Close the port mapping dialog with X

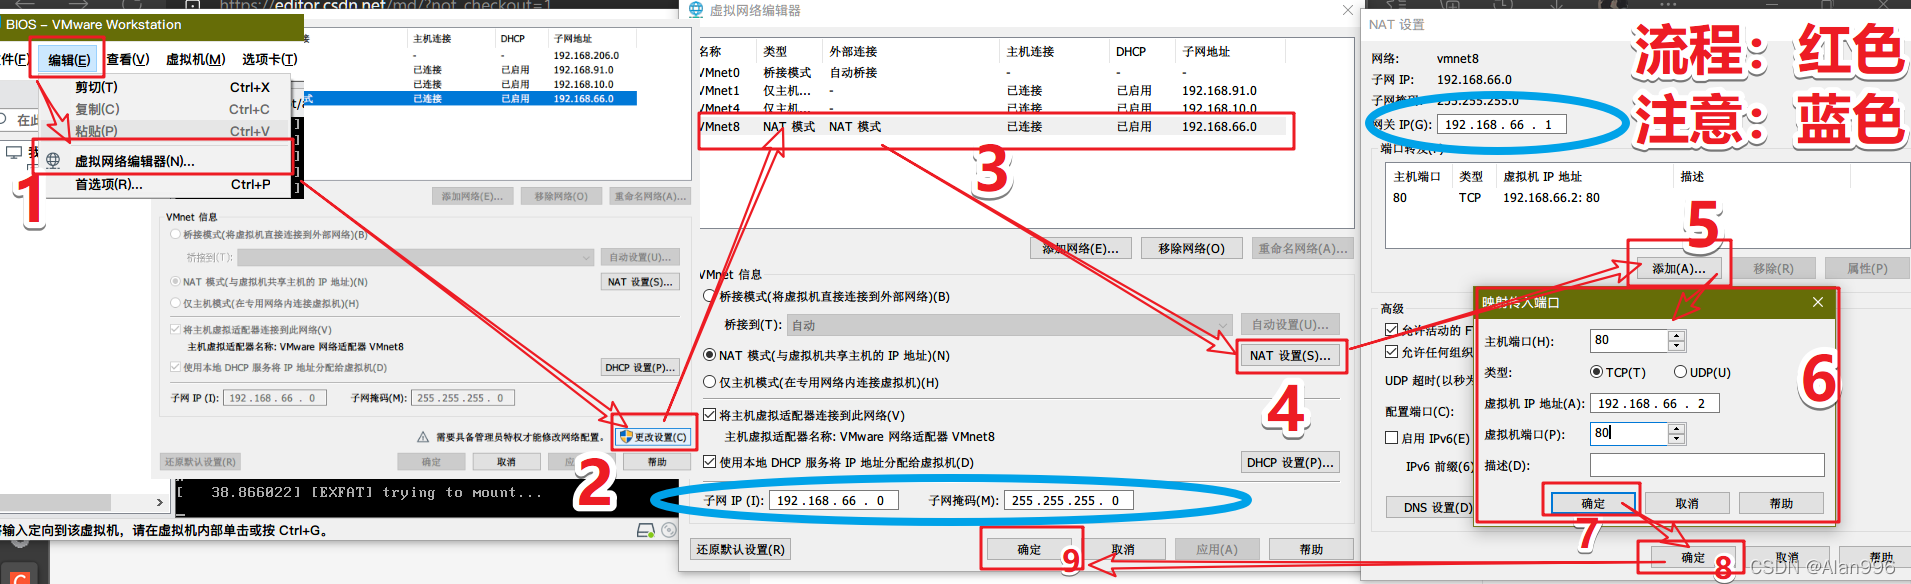pyautogui.click(x=1818, y=302)
